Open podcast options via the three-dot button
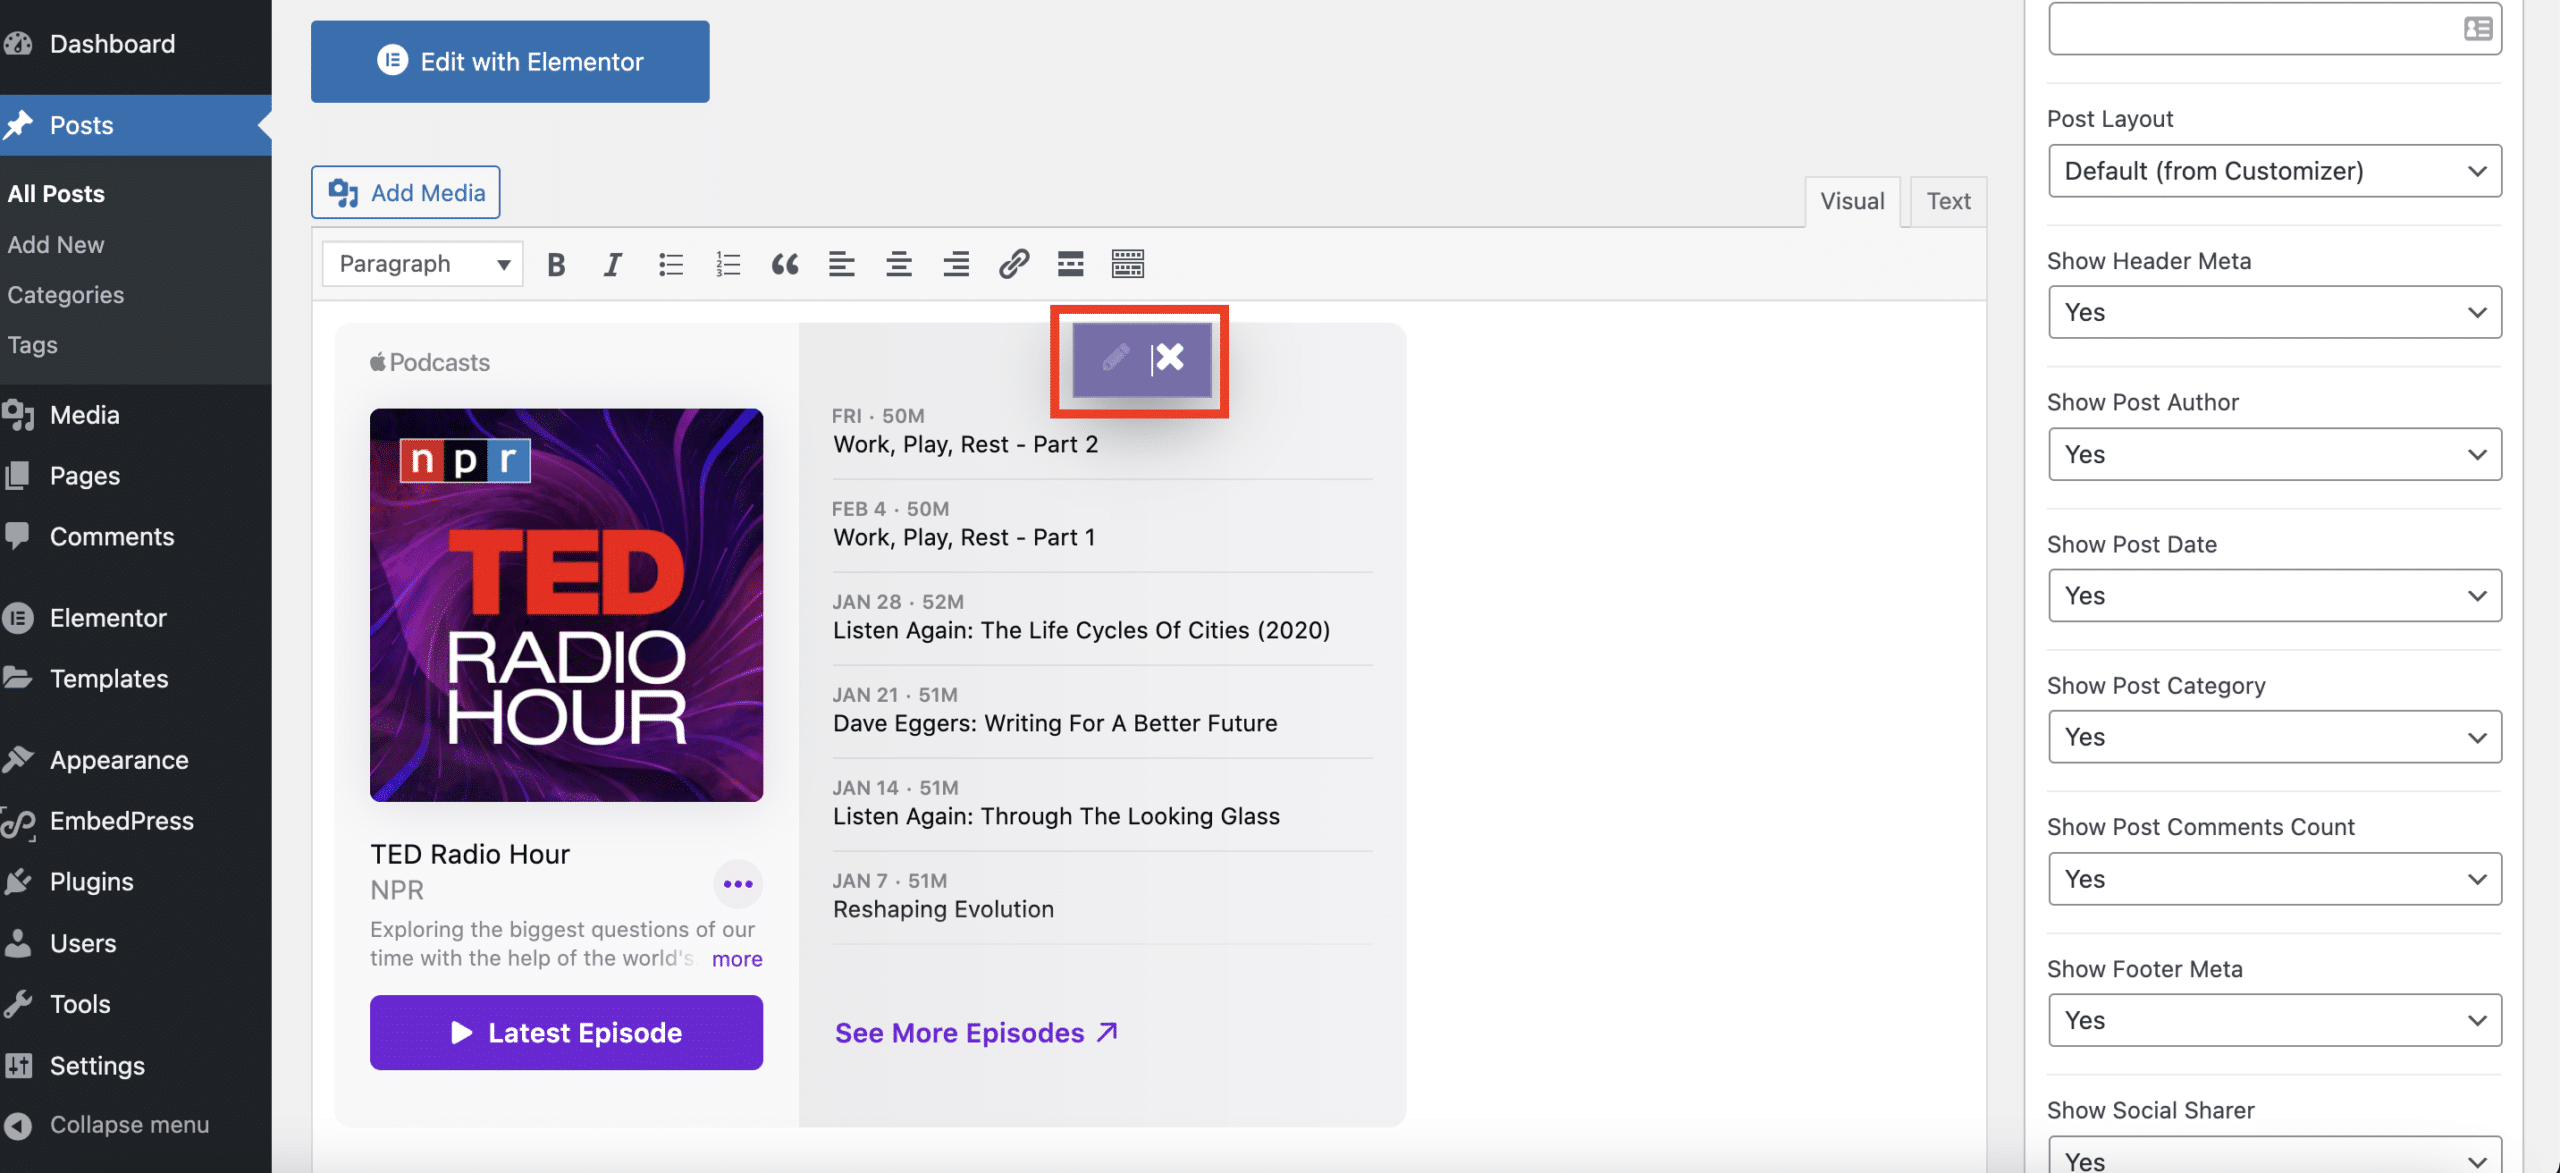This screenshot has width=2560, height=1173. coord(738,883)
